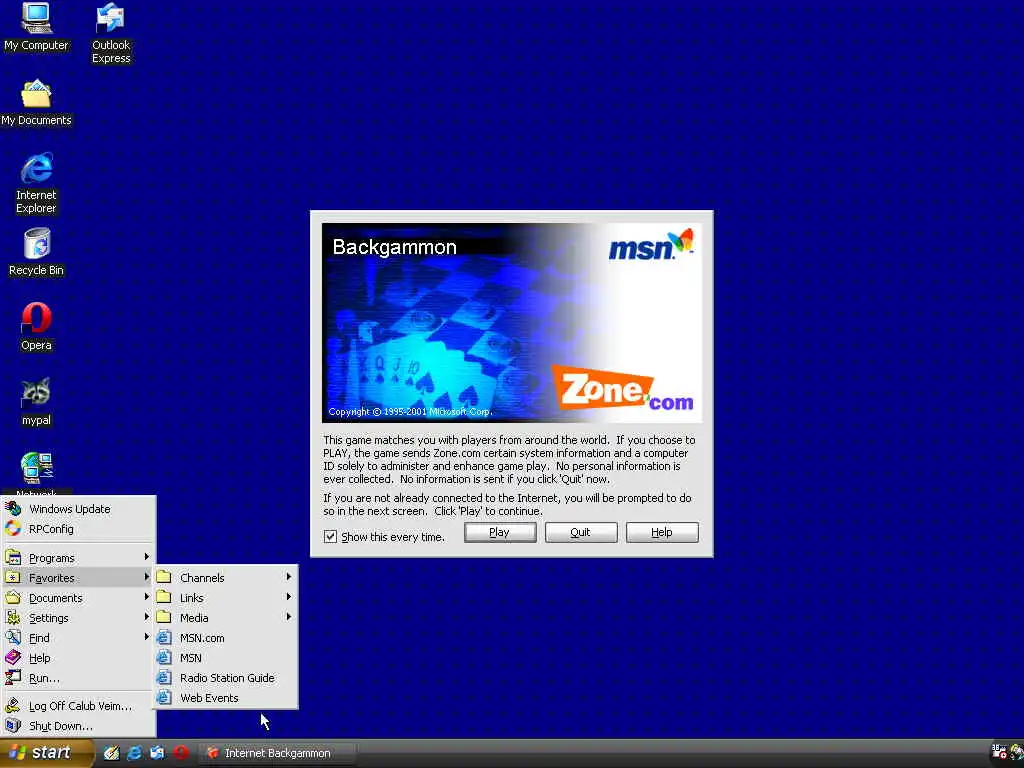Launch Outlook Express from quick launch

coord(157,753)
